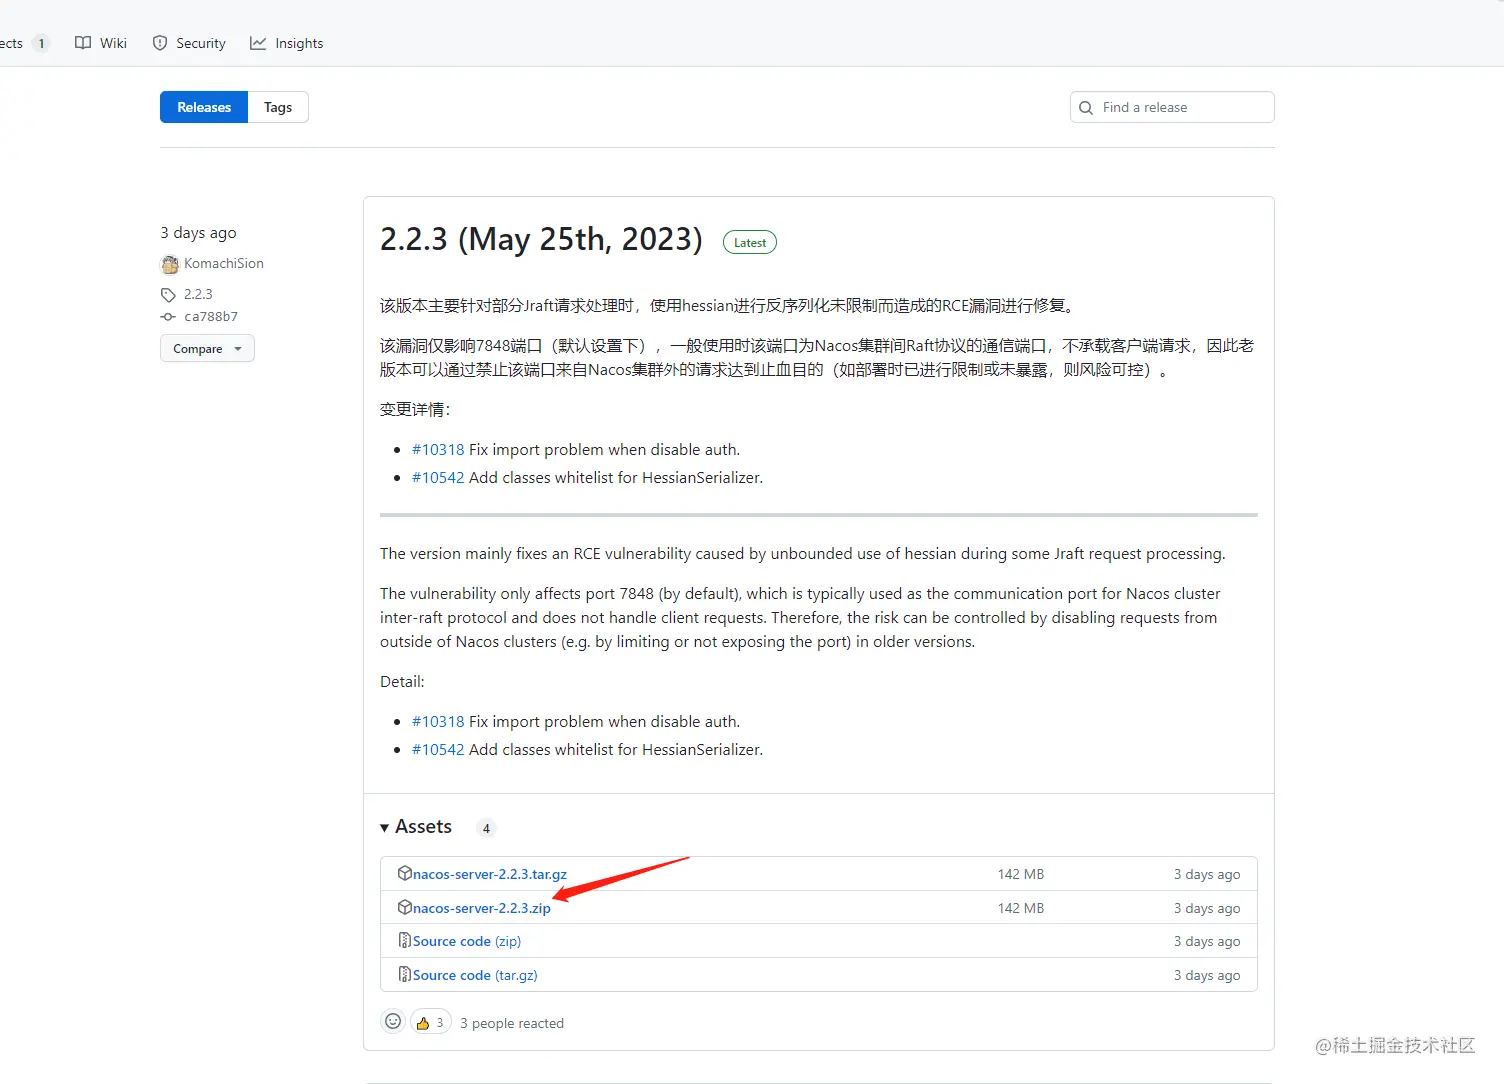Download nacos-server-2.2.3.zip
The height and width of the screenshot is (1084, 1504).
482,908
